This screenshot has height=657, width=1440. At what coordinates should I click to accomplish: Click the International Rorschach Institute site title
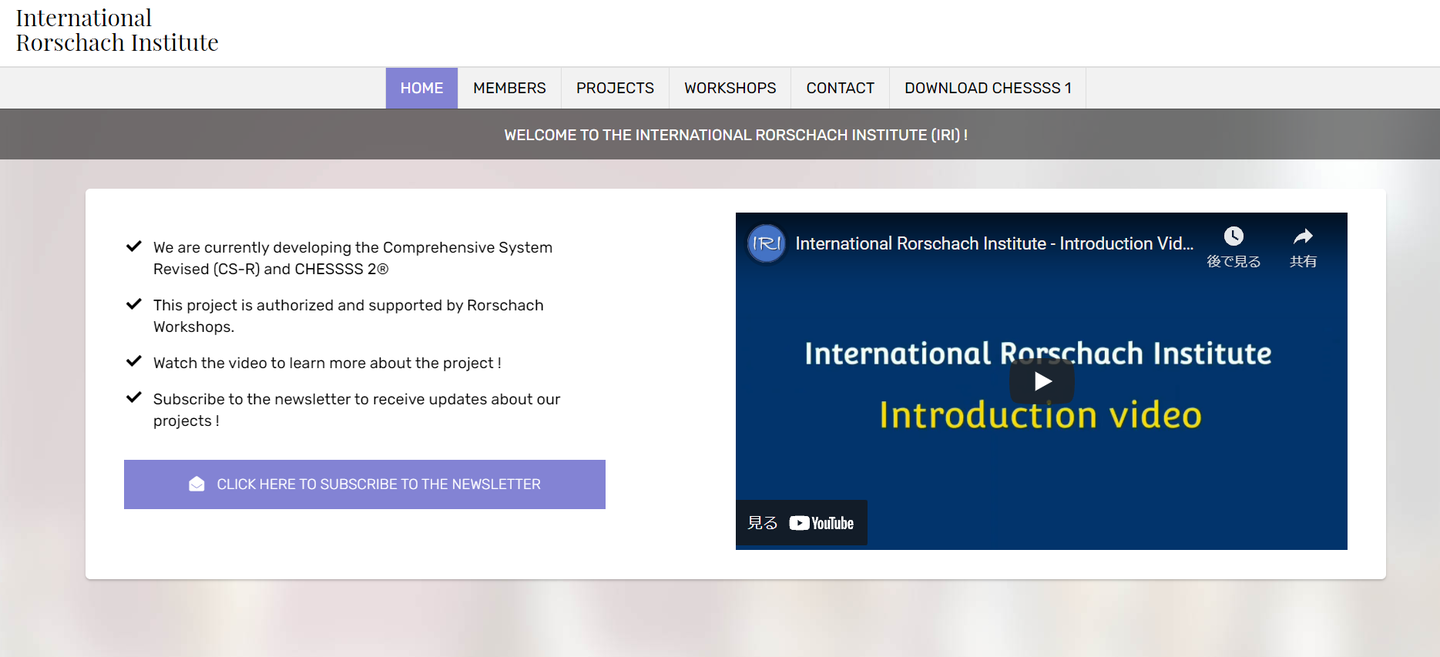[x=117, y=30]
